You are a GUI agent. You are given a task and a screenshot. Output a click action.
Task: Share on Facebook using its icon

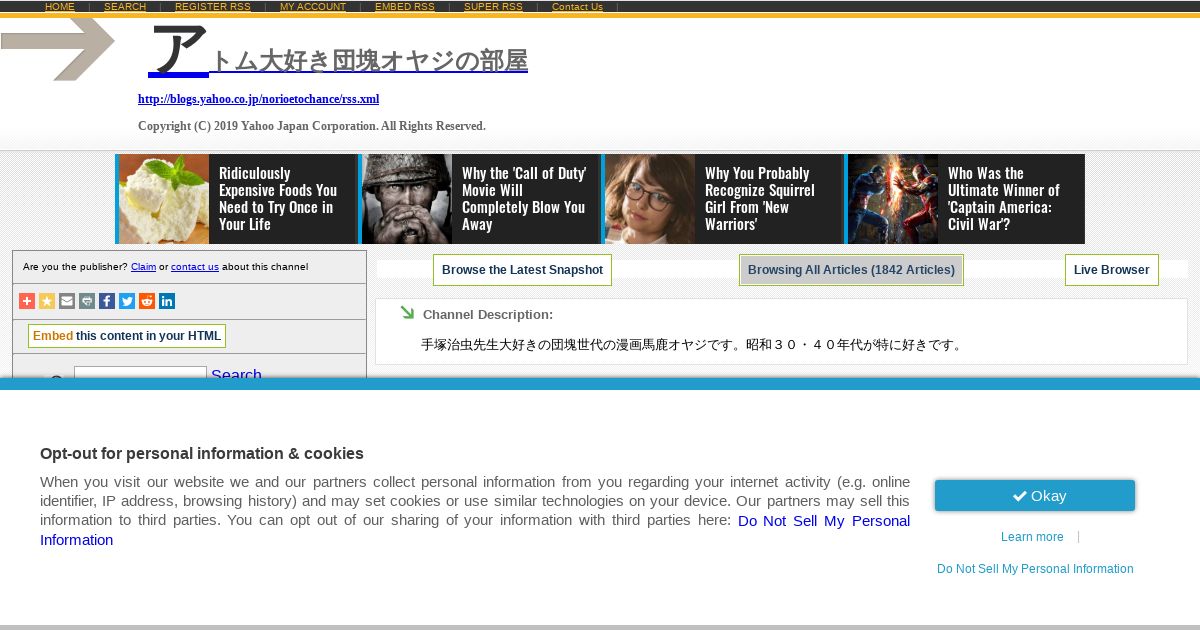(x=107, y=301)
